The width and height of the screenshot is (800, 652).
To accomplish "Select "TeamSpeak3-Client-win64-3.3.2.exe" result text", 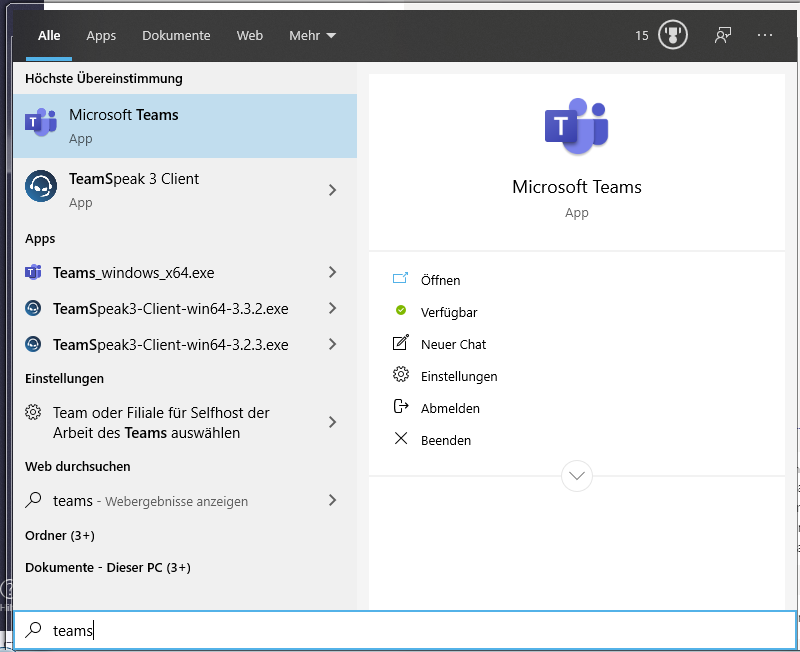I will [x=170, y=309].
